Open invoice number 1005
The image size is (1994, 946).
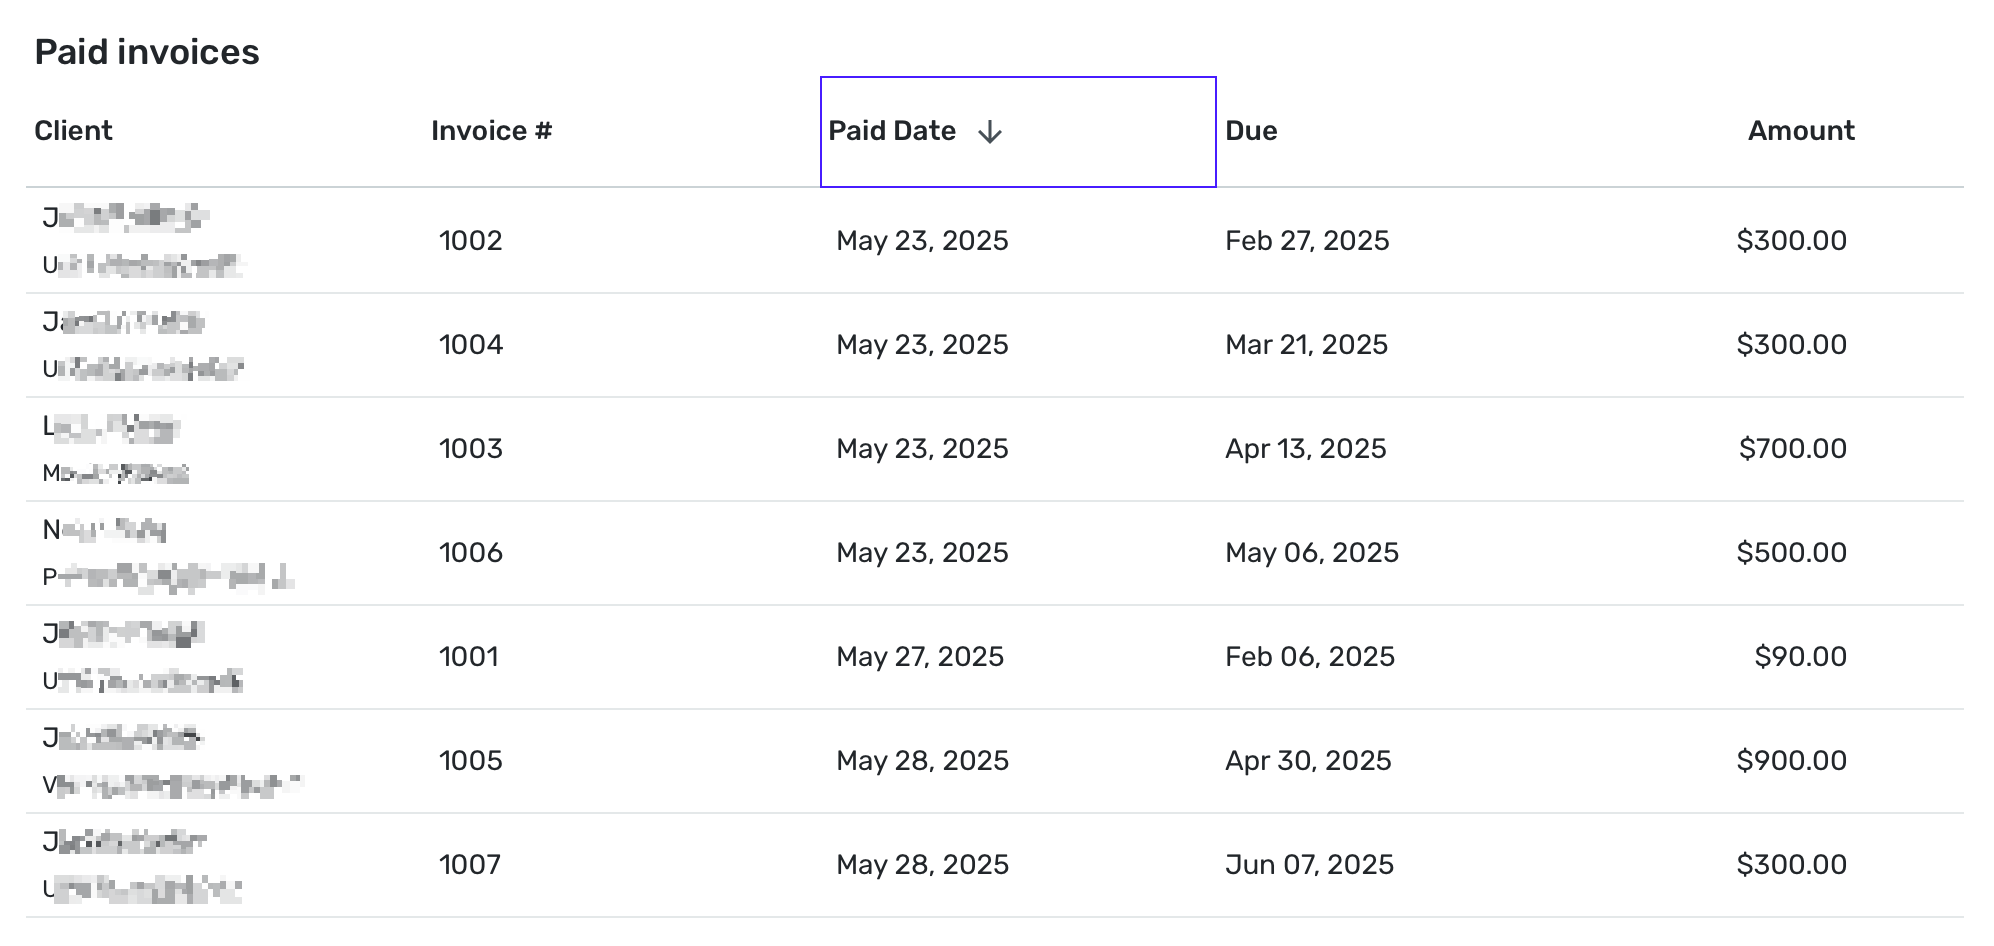coord(470,761)
